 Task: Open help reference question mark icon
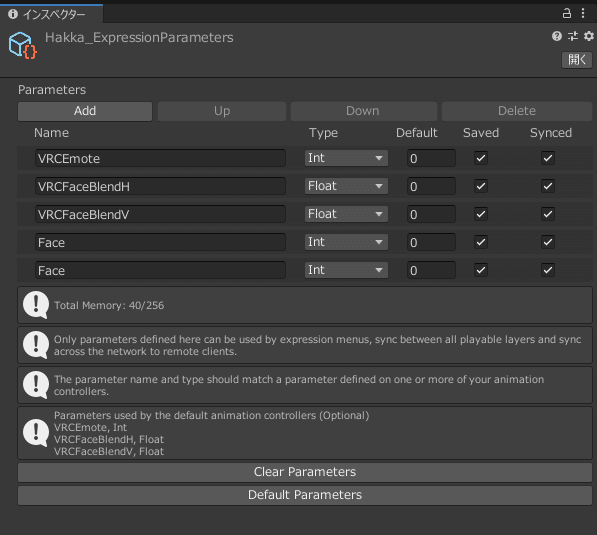click(x=557, y=36)
